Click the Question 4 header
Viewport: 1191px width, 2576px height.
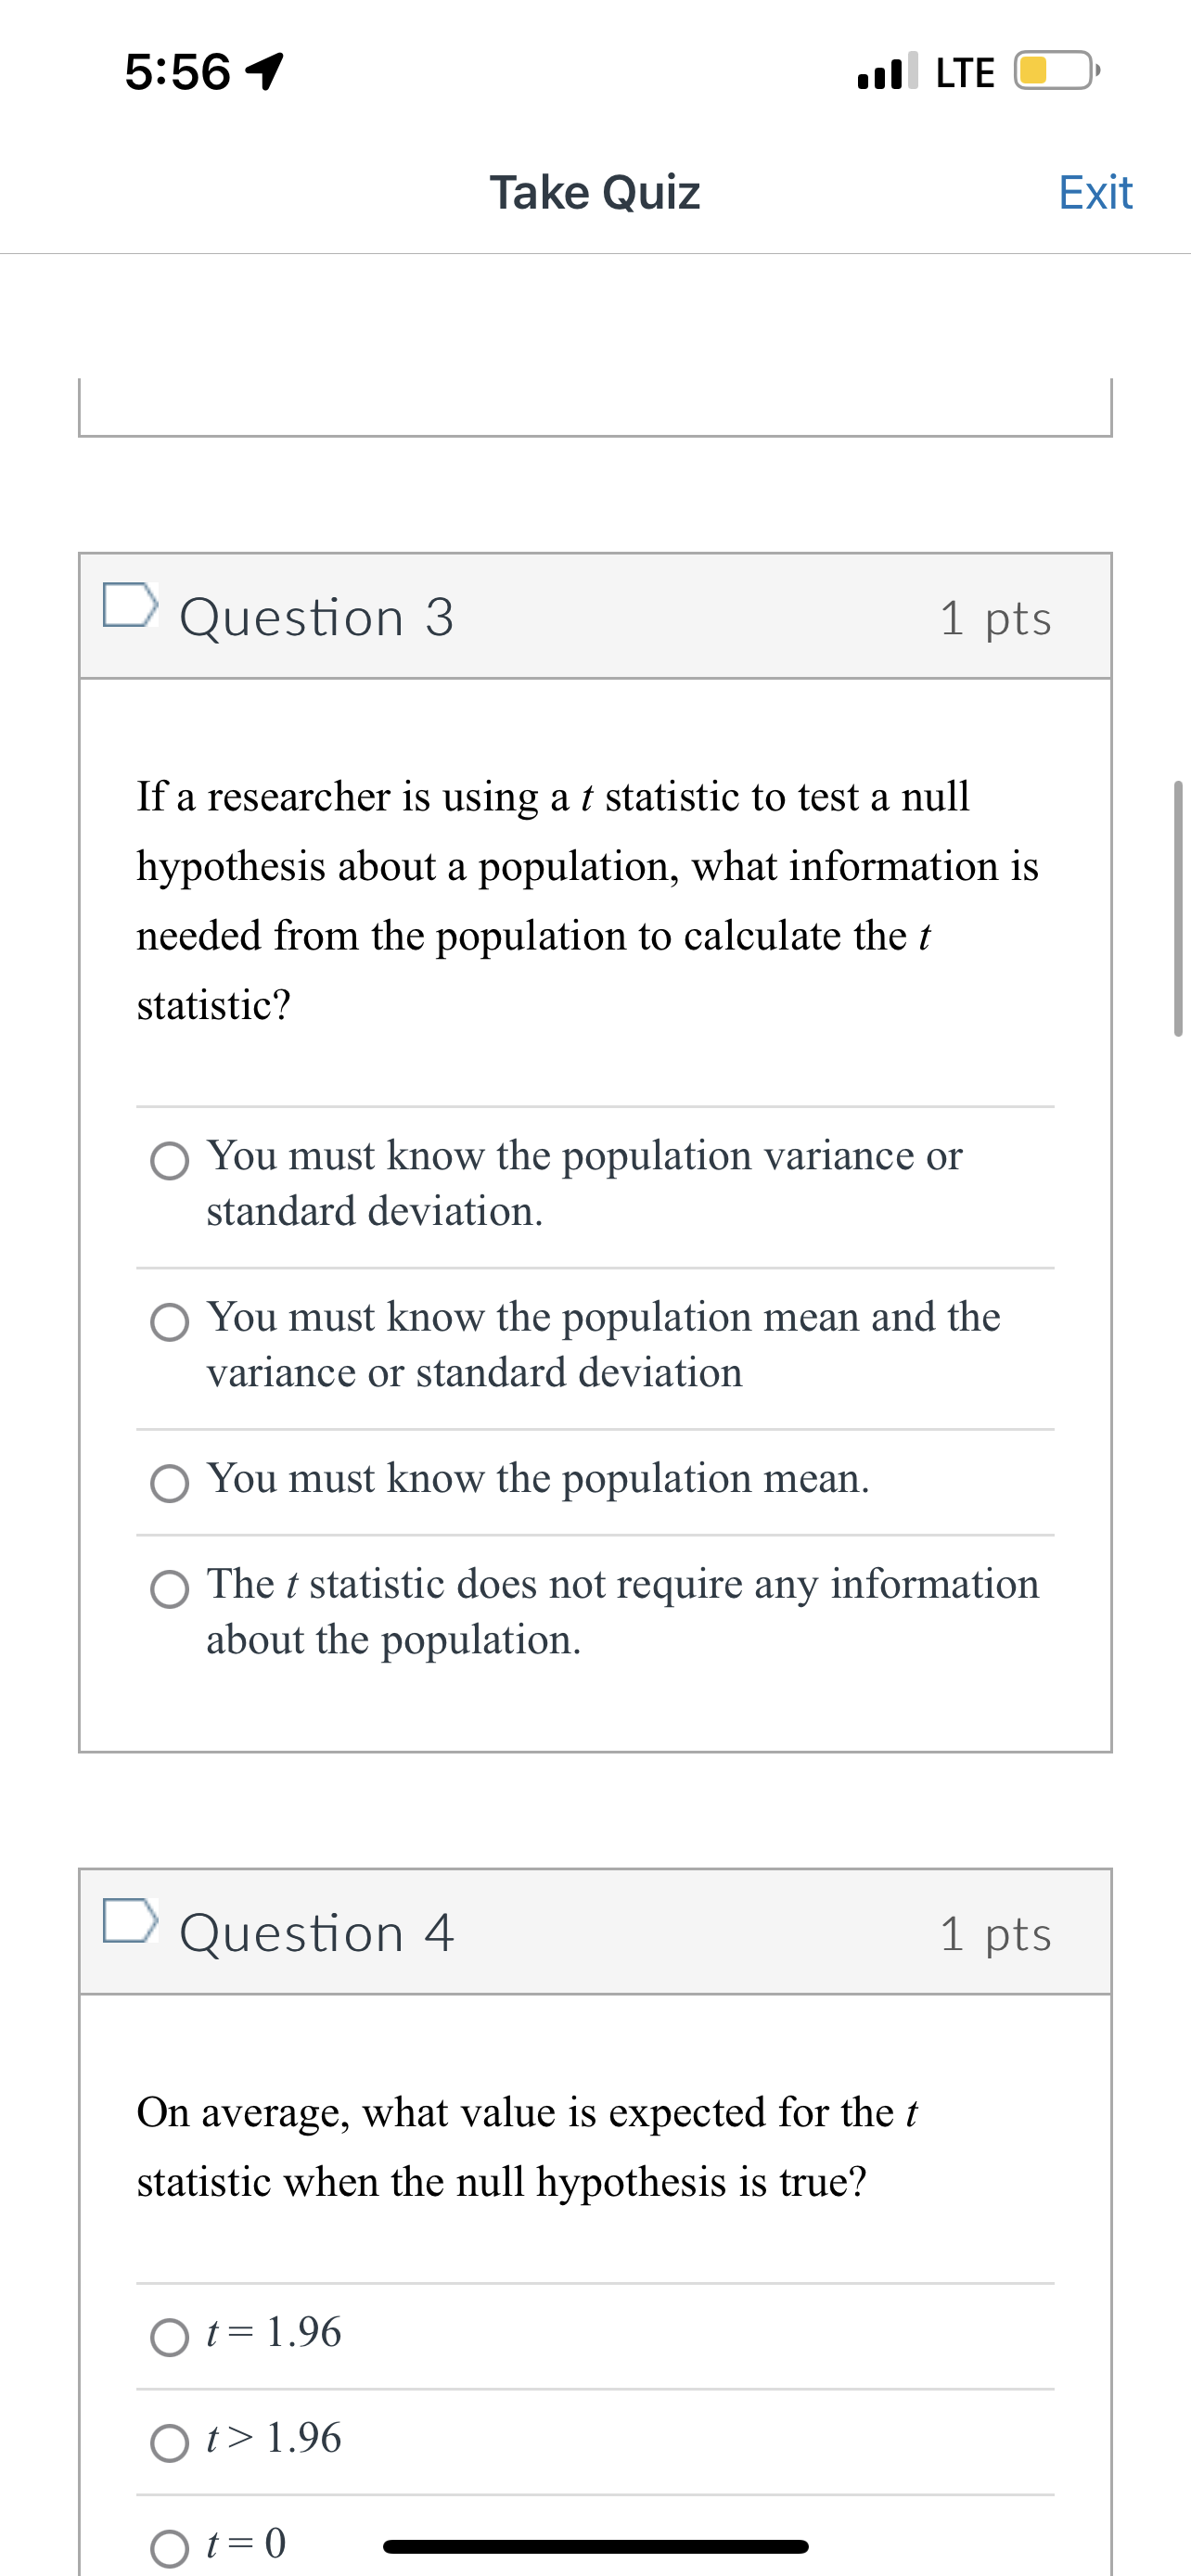point(316,1932)
